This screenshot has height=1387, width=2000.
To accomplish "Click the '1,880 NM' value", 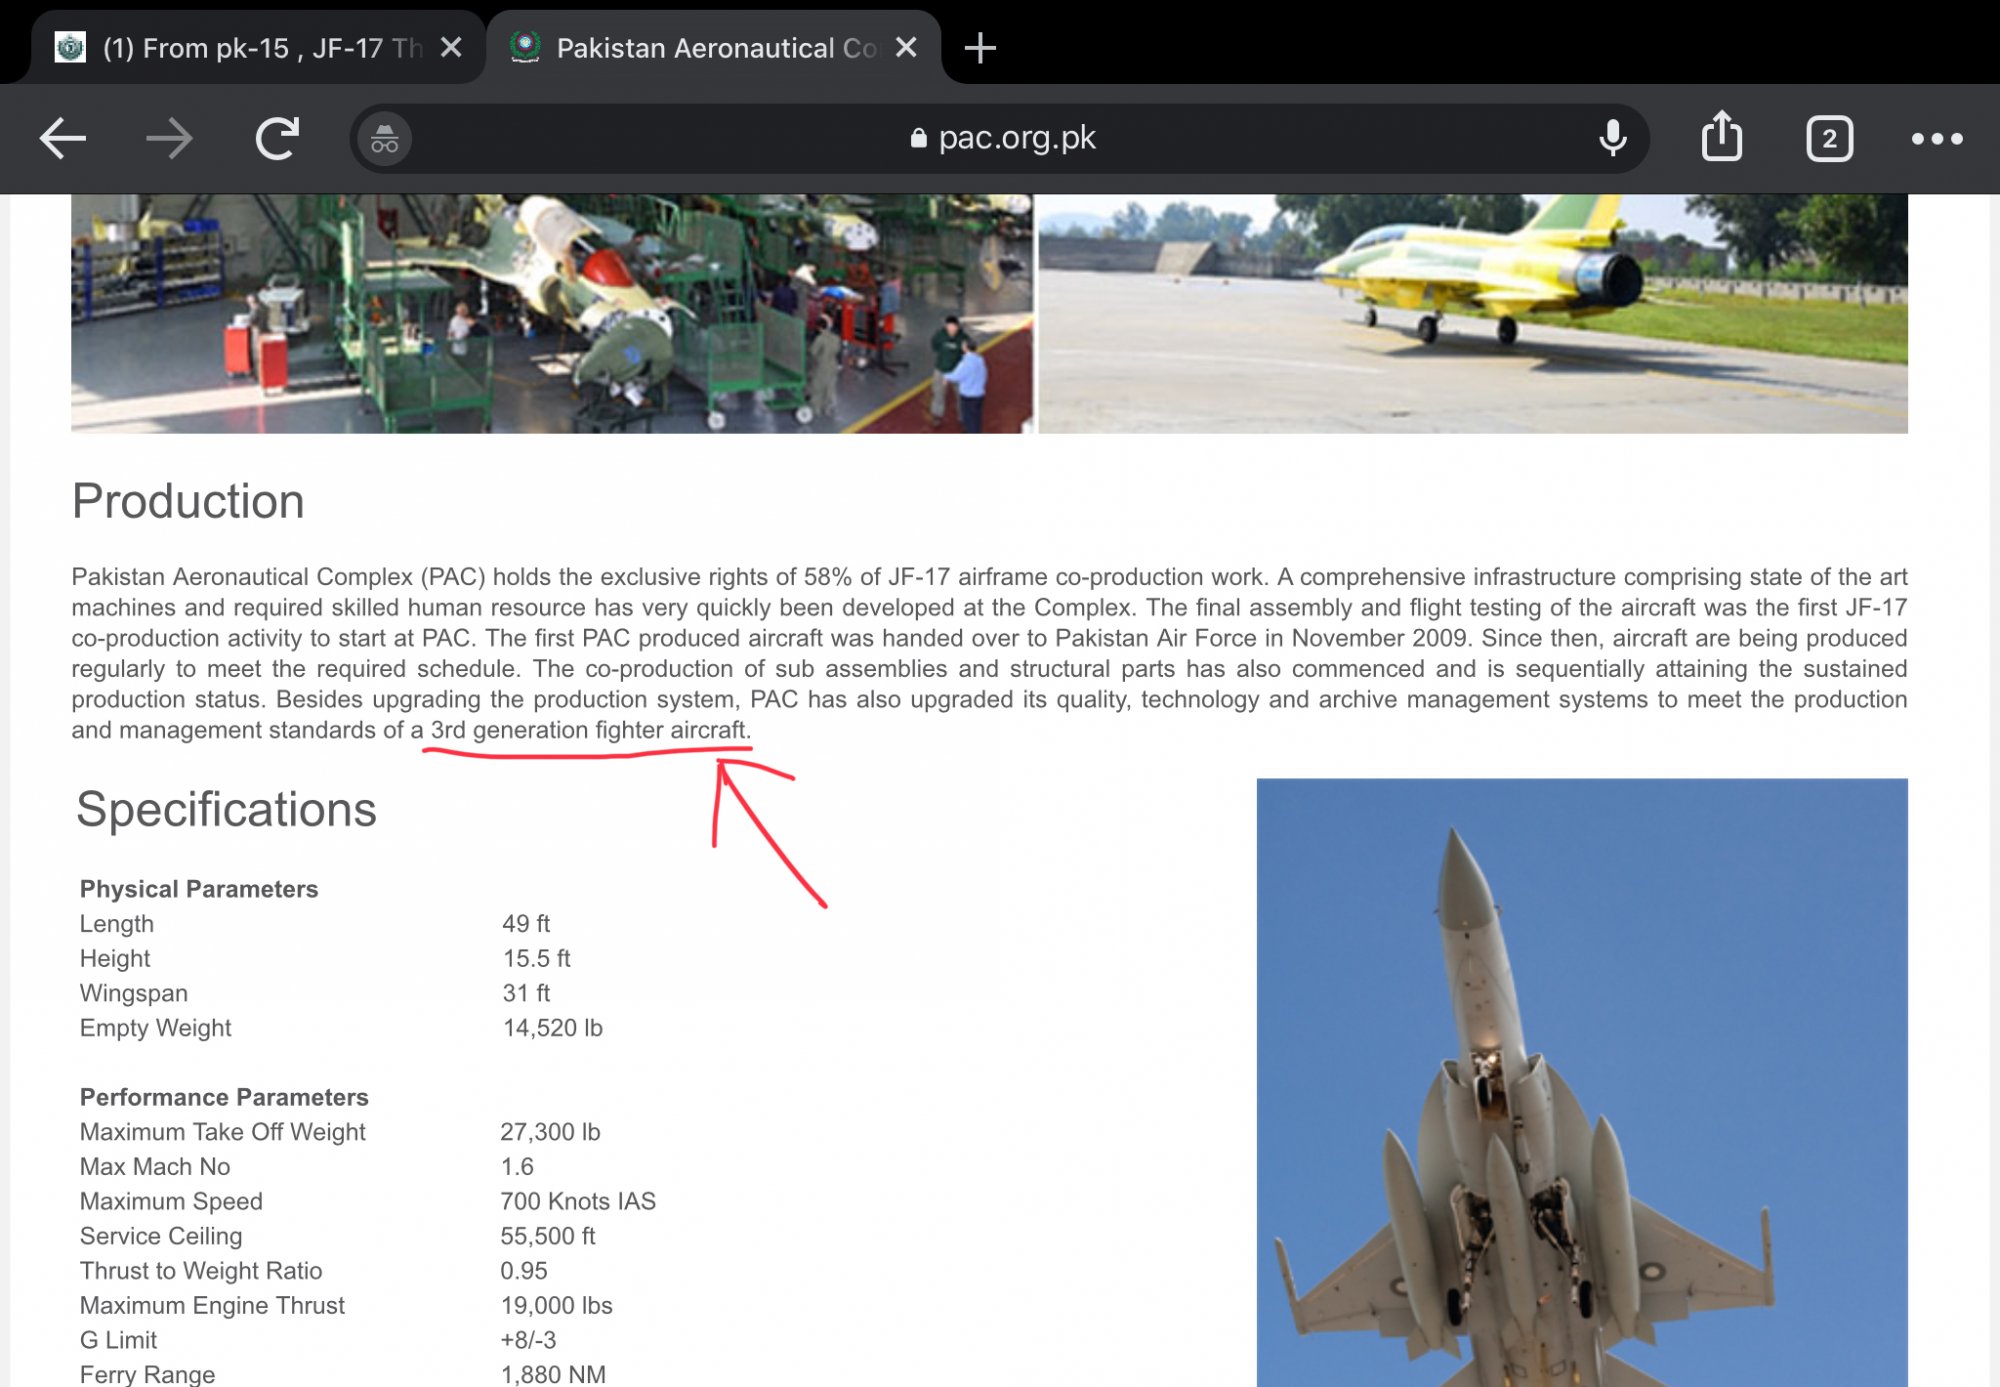I will pos(553,1374).
